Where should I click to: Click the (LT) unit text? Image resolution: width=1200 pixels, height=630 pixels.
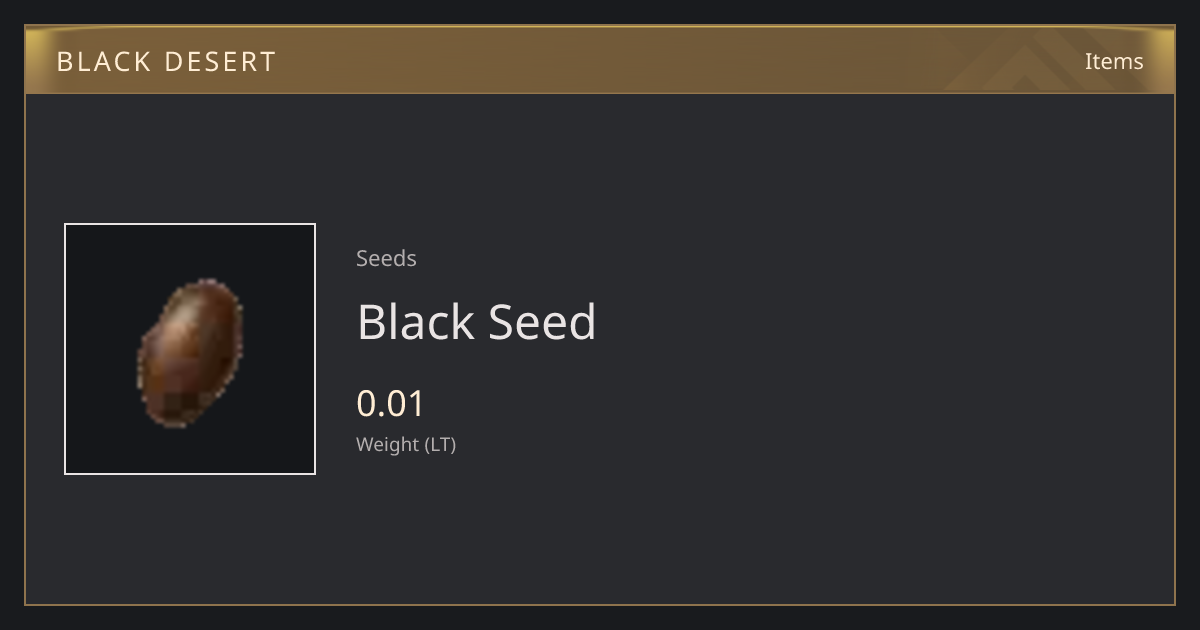point(441,444)
